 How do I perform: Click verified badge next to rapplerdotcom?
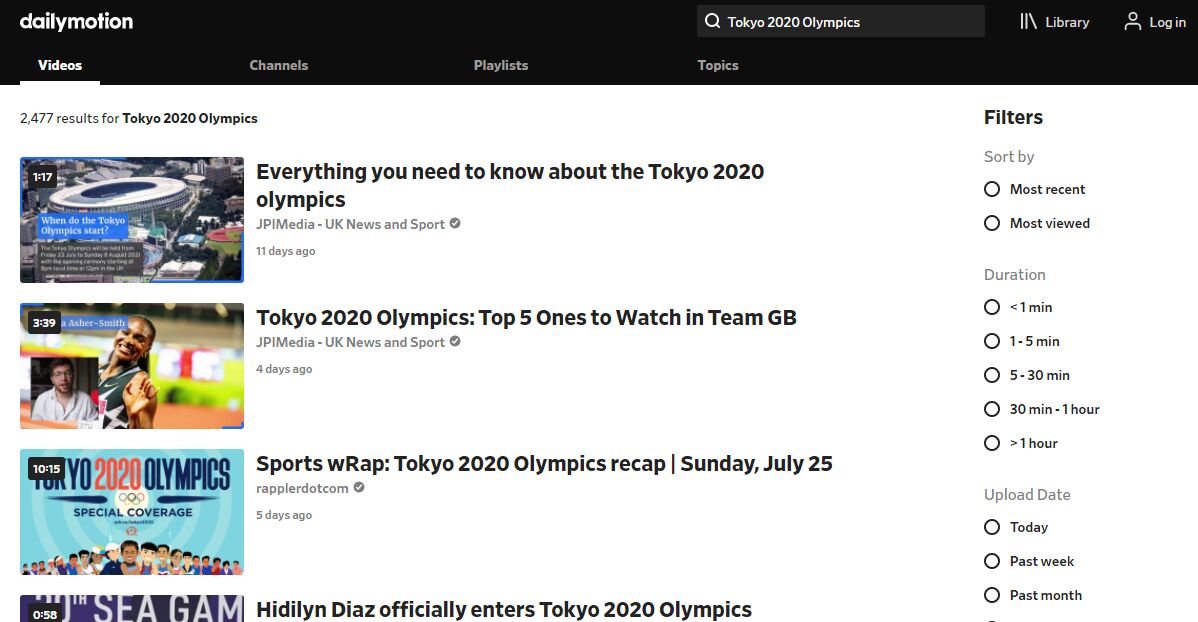(359, 488)
